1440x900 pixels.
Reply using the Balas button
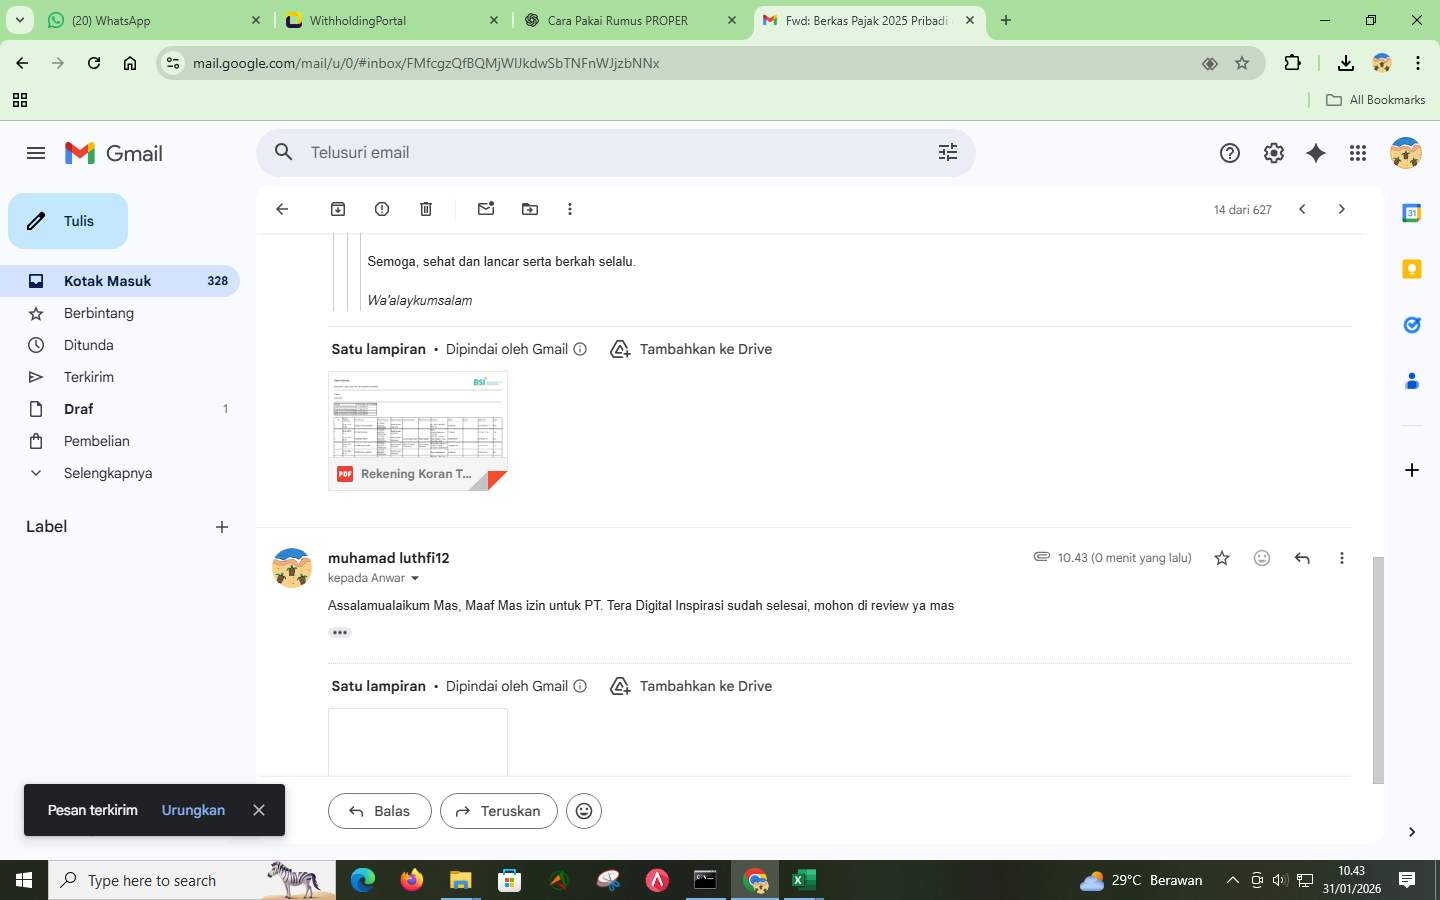pyautogui.click(x=379, y=811)
